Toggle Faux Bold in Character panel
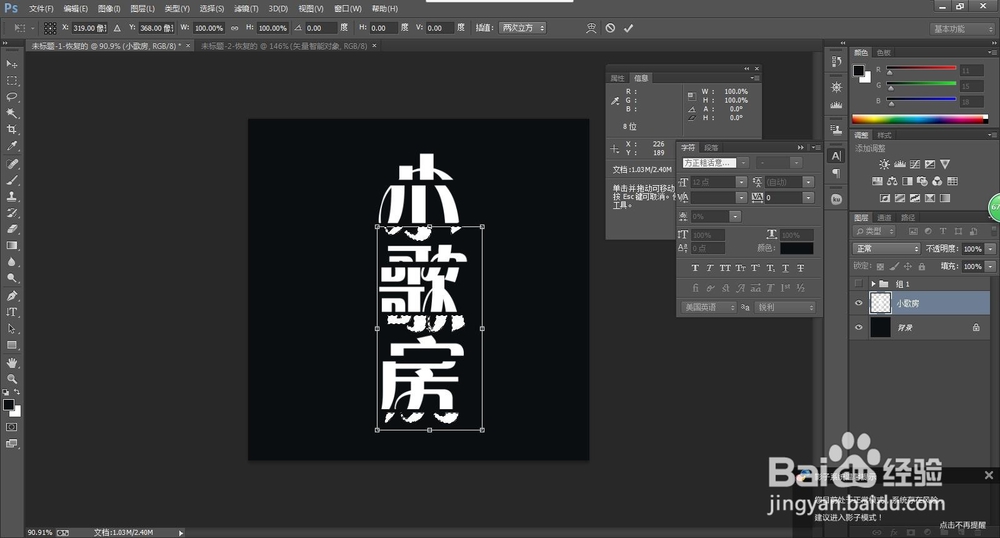Viewport: 1000px width, 538px height. click(695, 268)
